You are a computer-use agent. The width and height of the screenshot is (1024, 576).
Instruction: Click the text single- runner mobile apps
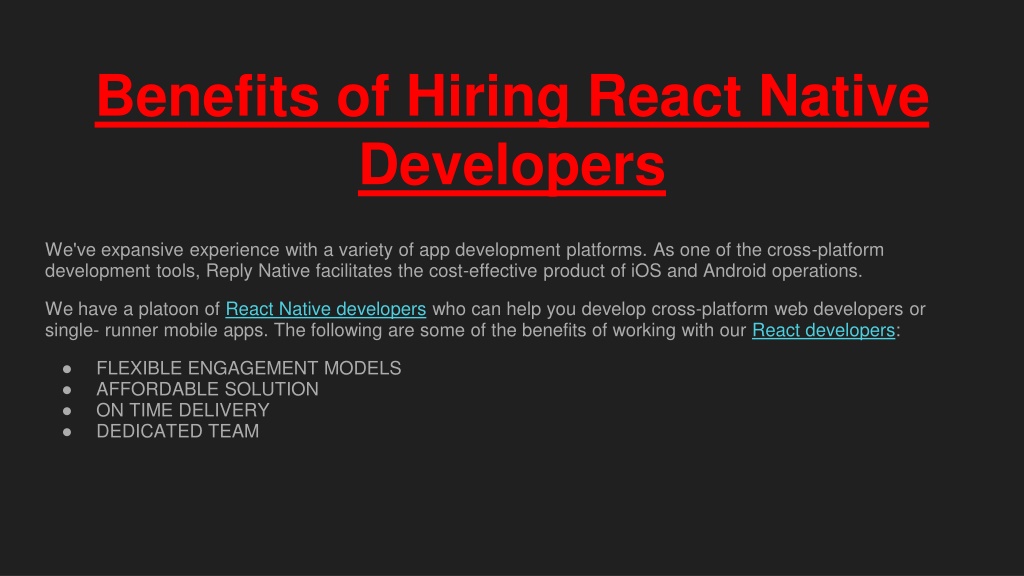click(x=156, y=330)
